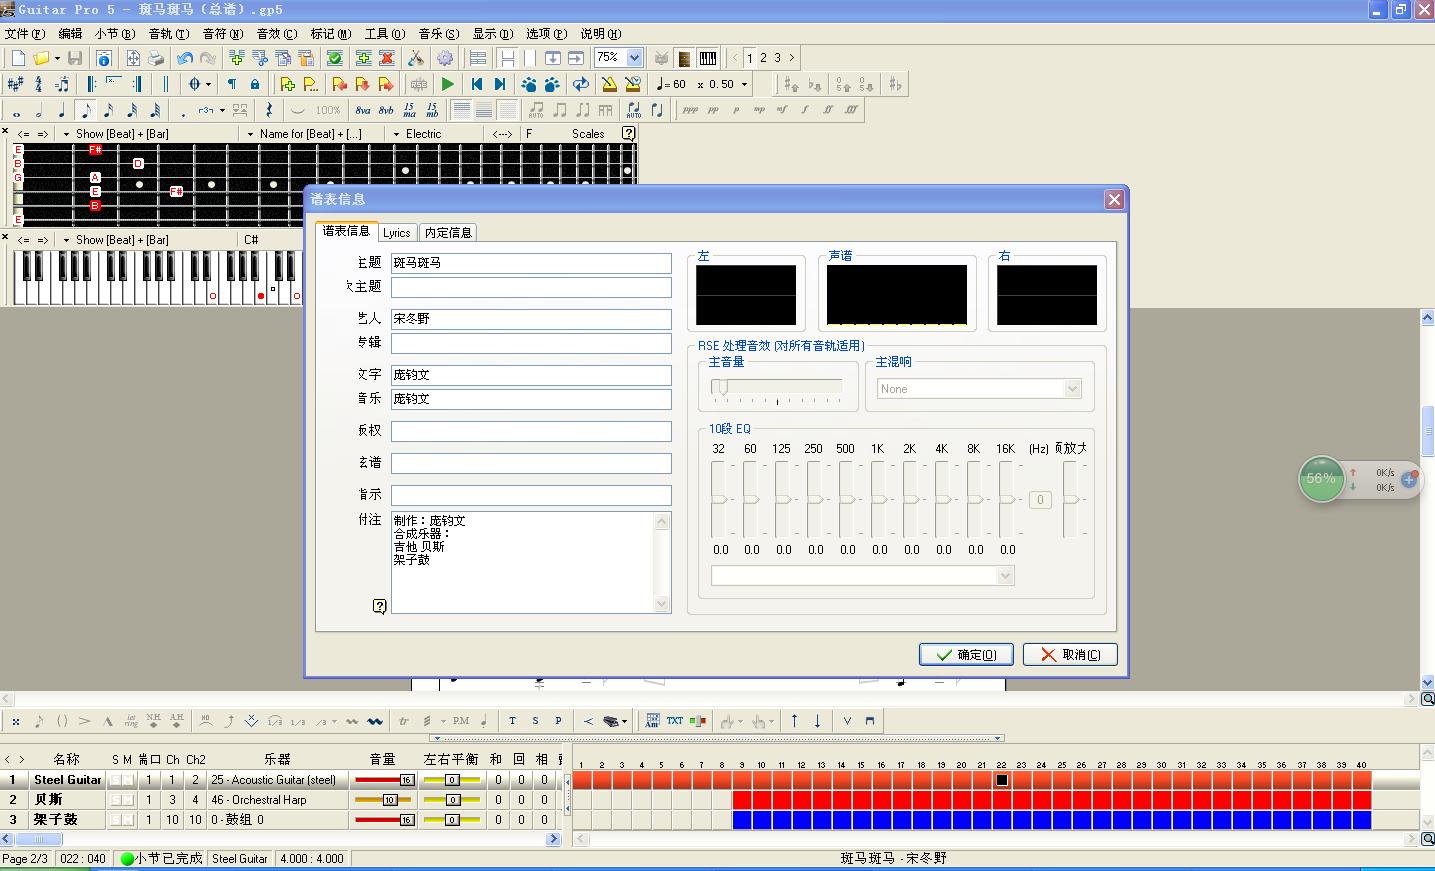This screenshot has width=1435, height=871.
Task: Toggle solo on 贝斯 track
Action: (116, 800)
